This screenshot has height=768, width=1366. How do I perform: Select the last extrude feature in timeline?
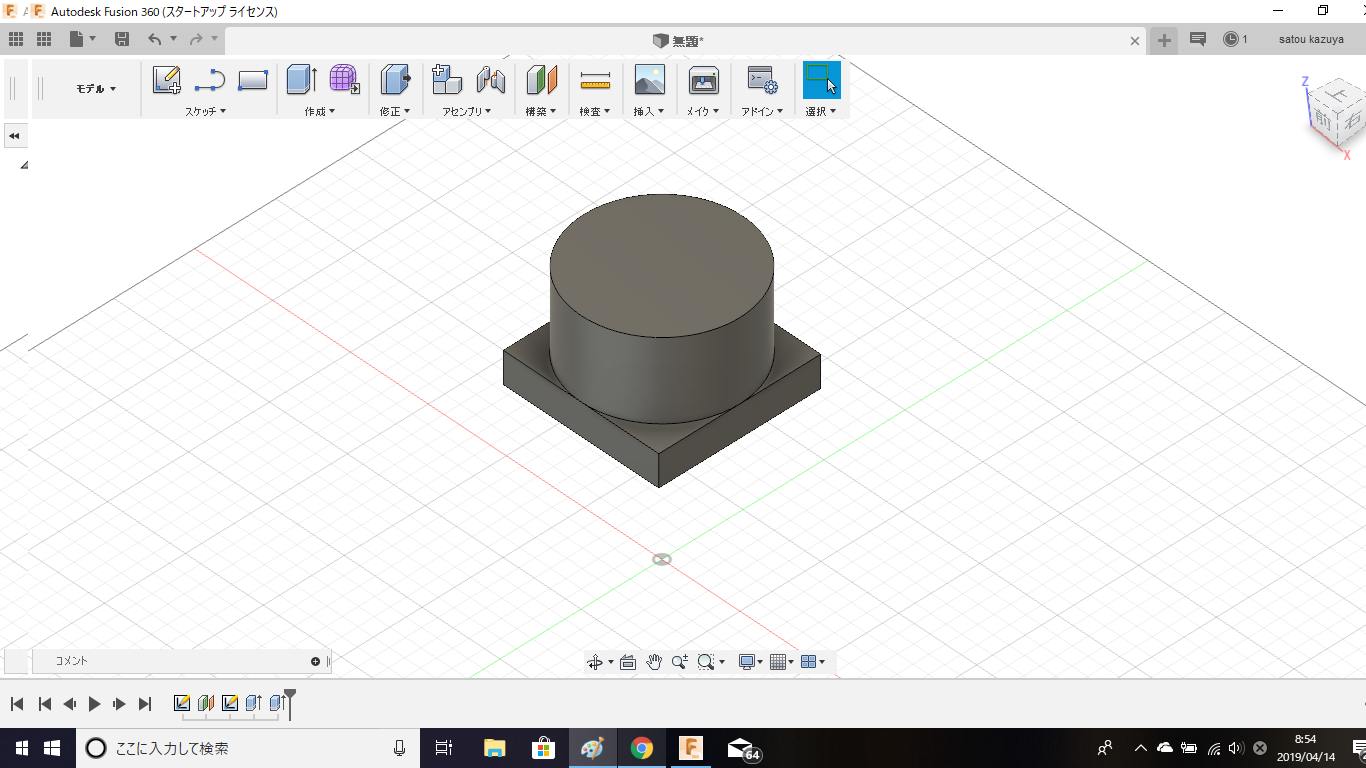click(x=278, y=703)
